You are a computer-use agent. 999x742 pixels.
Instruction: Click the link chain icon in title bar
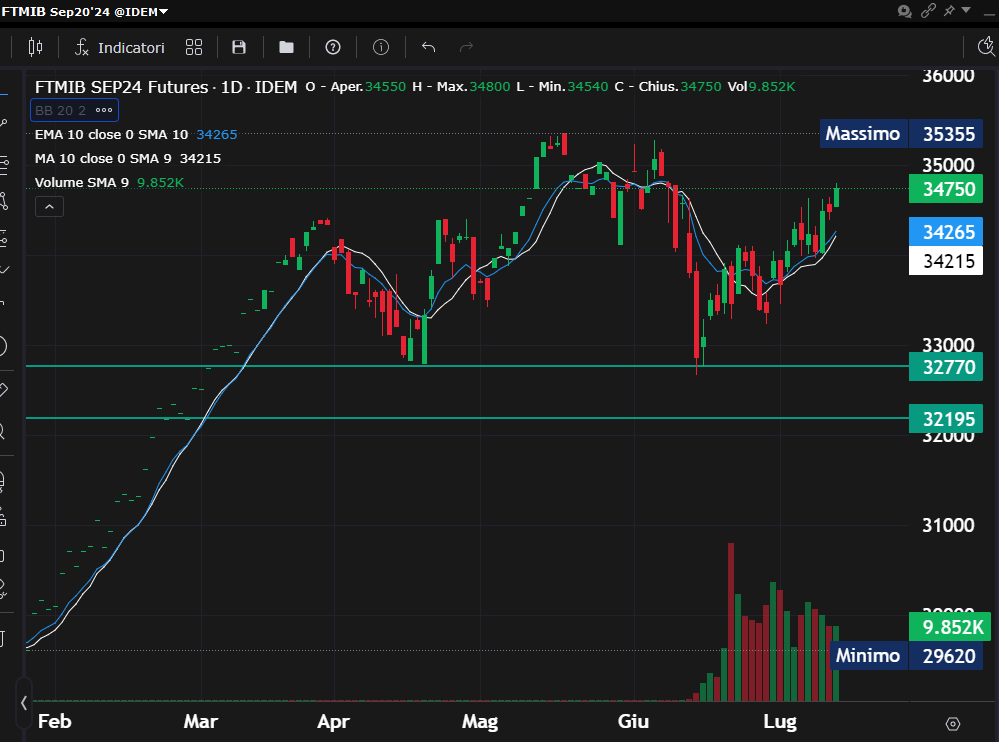coord(928,11)
